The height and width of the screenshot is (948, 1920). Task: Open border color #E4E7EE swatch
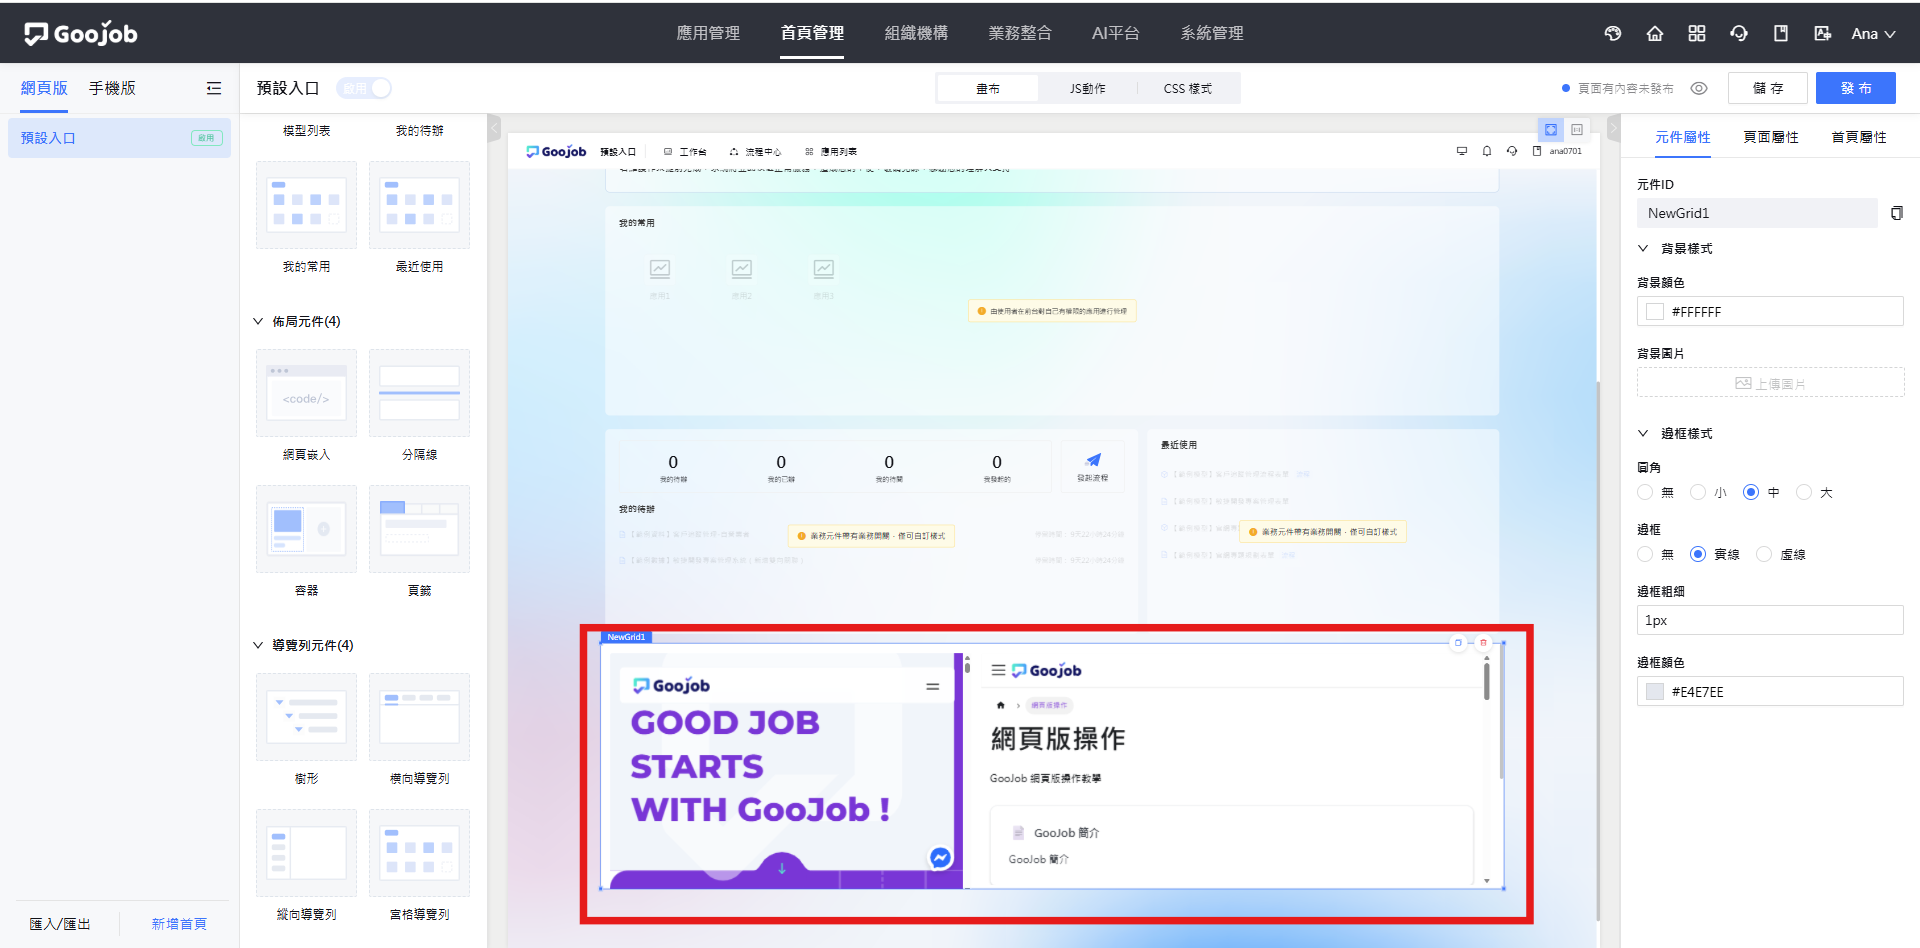click(1655, 692)
